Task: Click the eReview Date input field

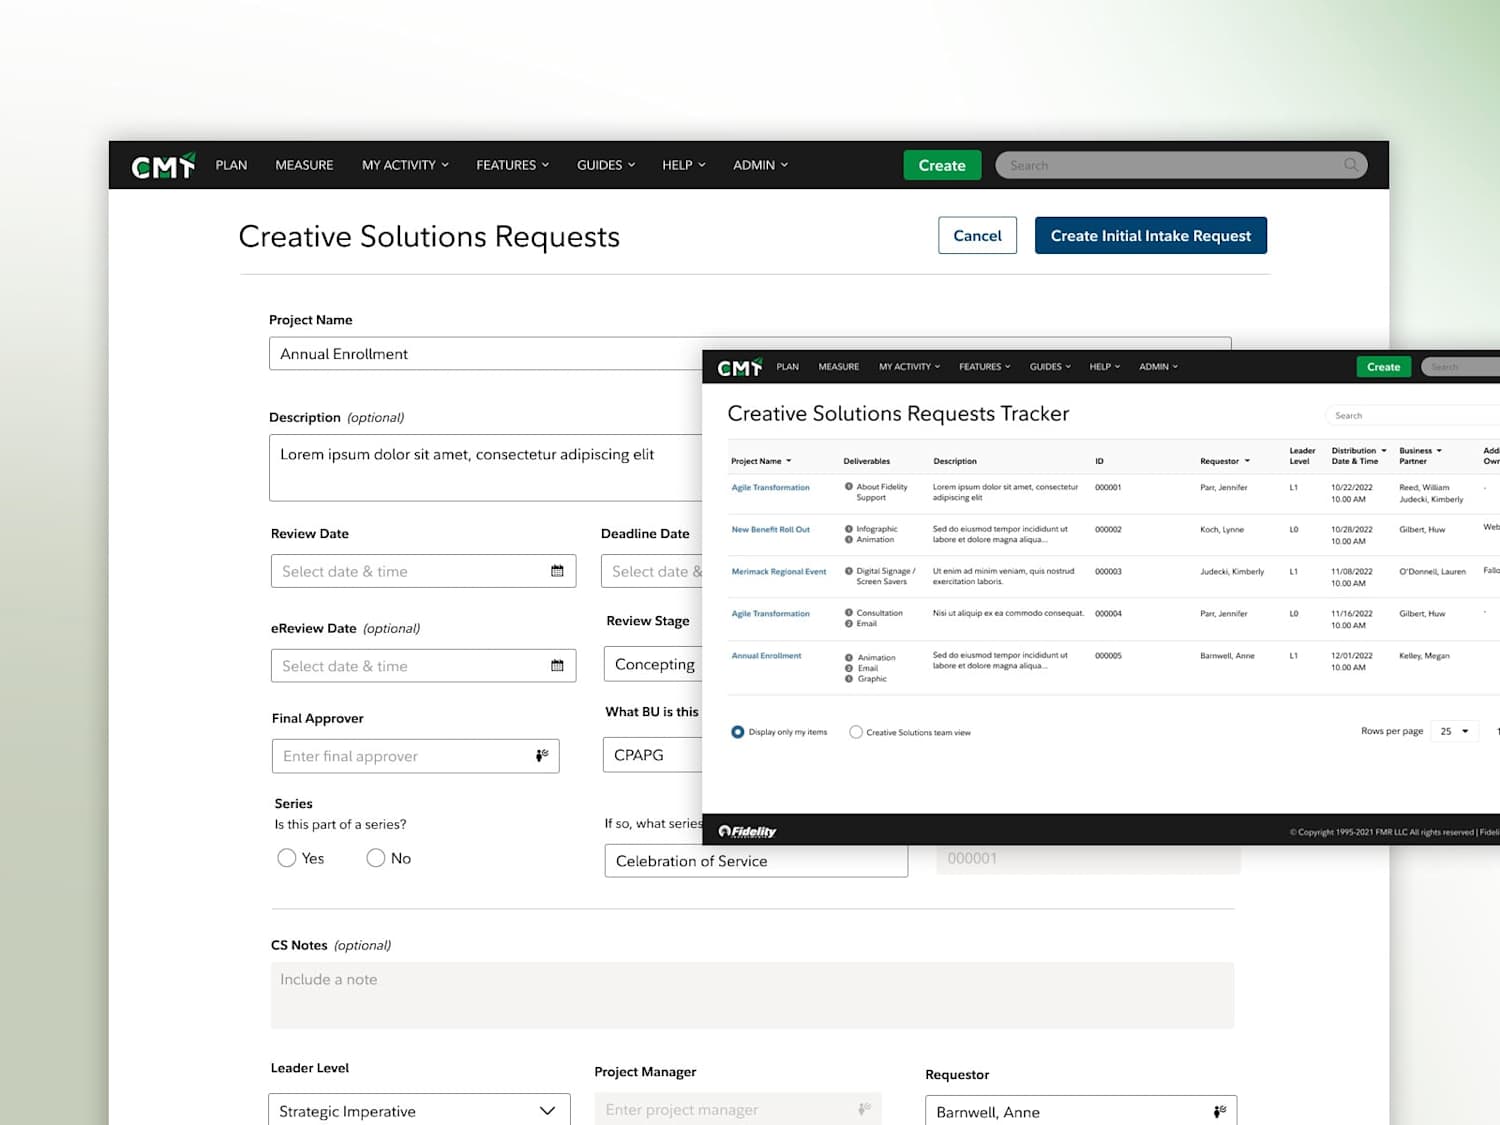Action: (x=423, y=666)
